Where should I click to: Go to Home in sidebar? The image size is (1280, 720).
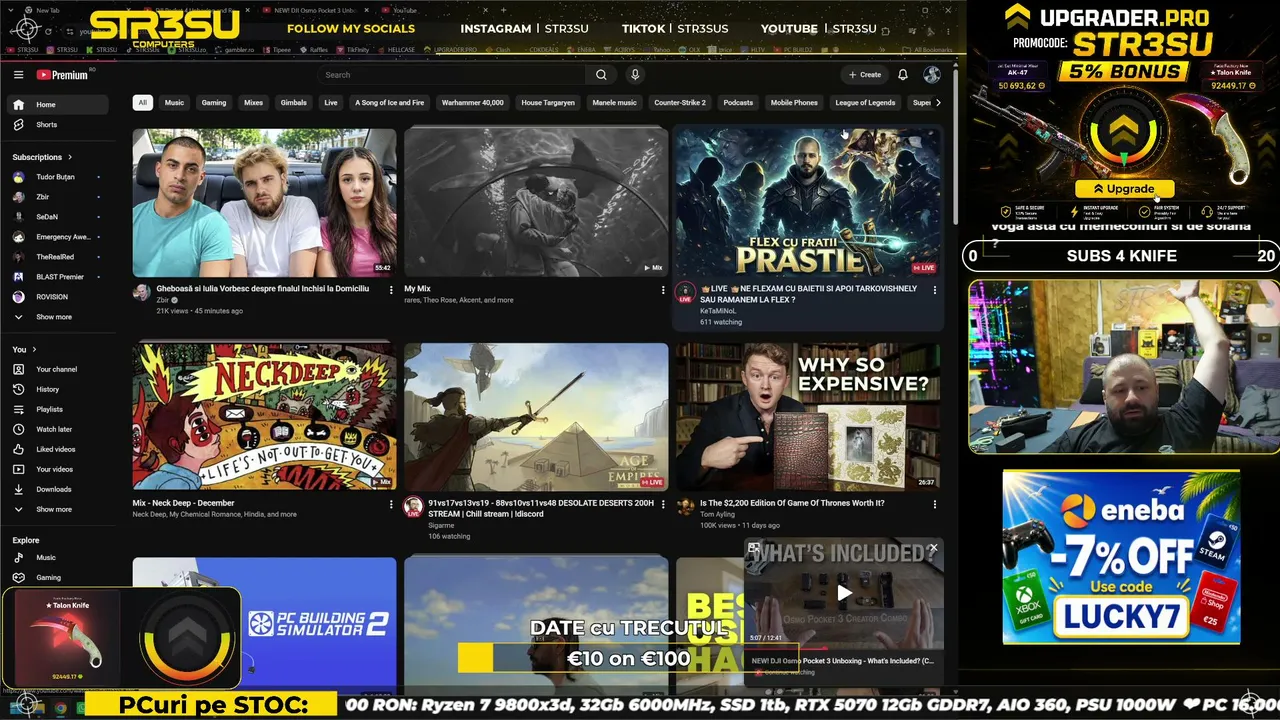57,105
